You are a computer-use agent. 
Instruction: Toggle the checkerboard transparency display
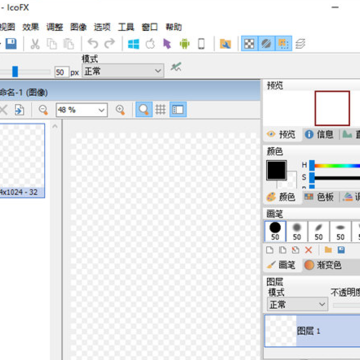pyautogui.click(x=250, y=44)
